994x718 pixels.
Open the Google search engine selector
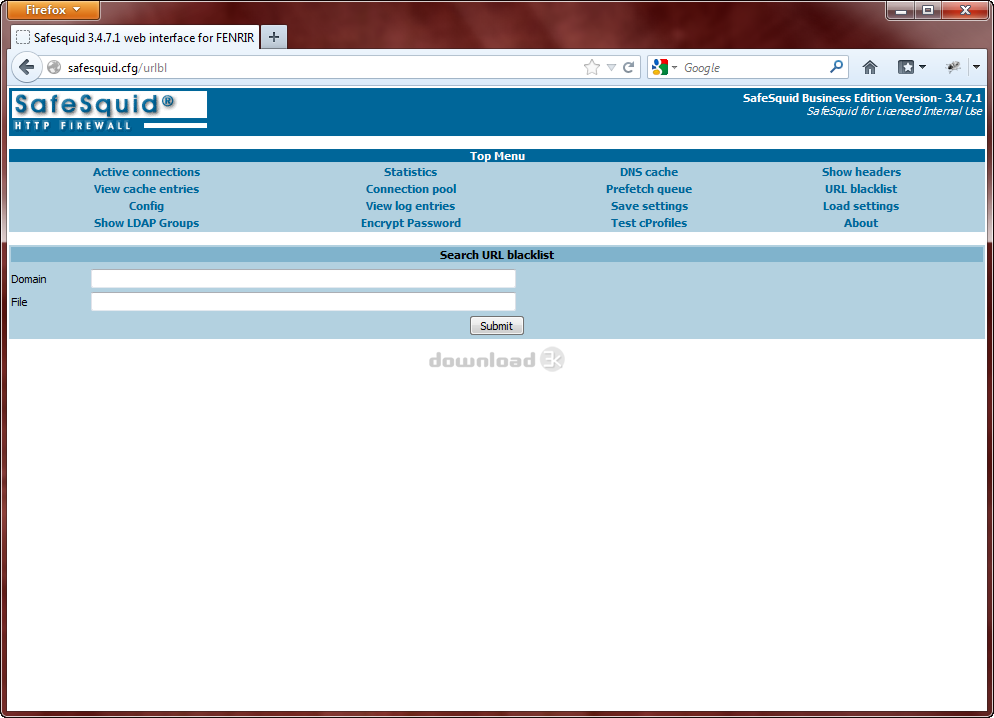coord(664,67)
